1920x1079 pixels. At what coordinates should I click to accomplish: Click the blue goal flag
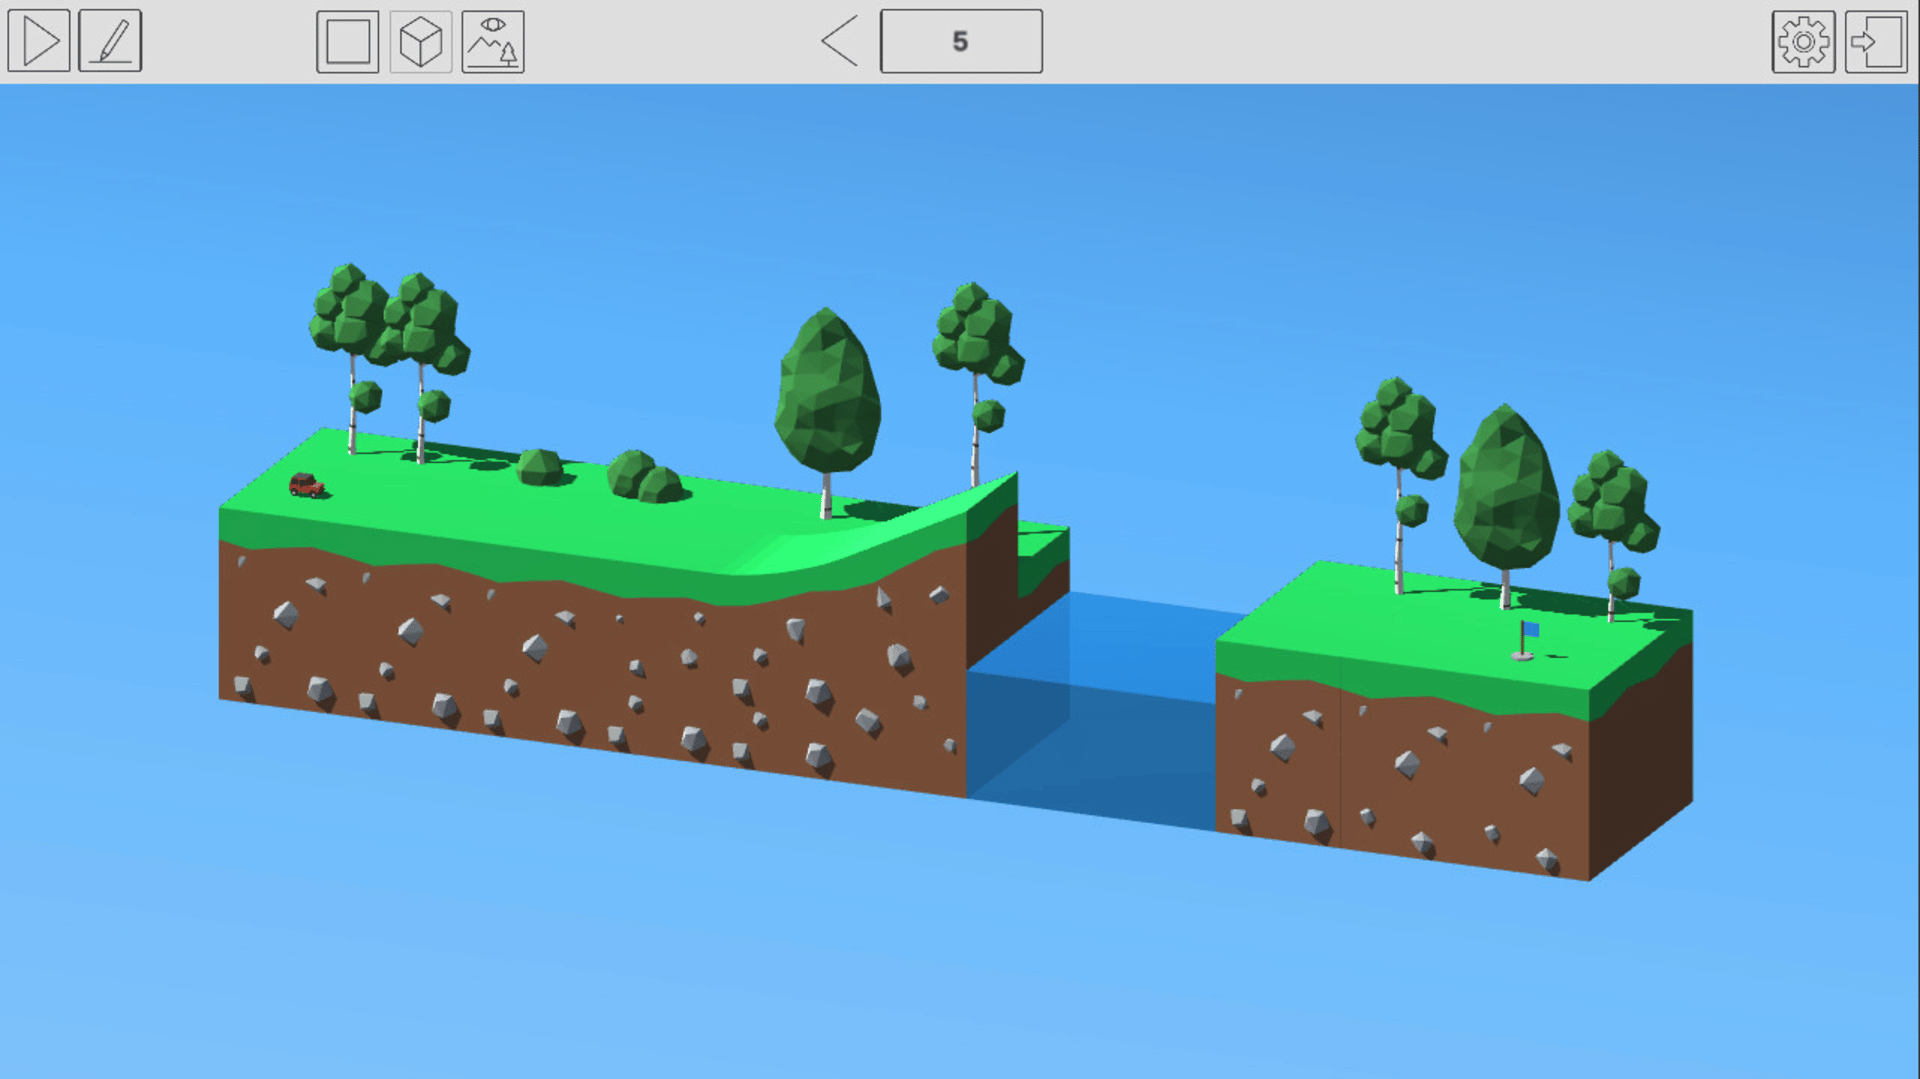pyautogui.click(x=1526, y=638)
